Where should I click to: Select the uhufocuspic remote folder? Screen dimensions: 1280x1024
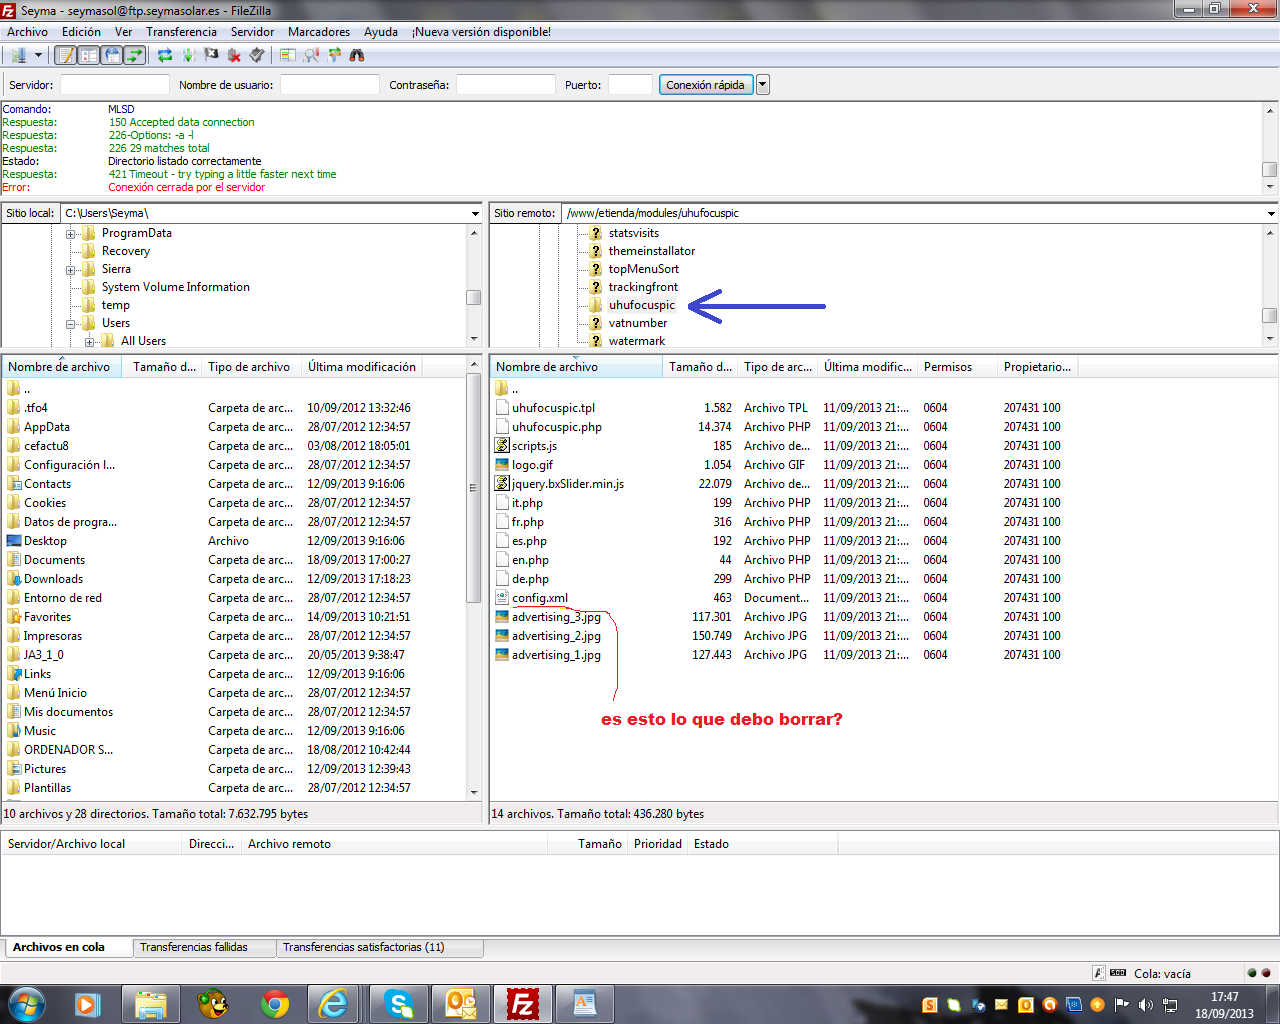click(x=641, y=305)
